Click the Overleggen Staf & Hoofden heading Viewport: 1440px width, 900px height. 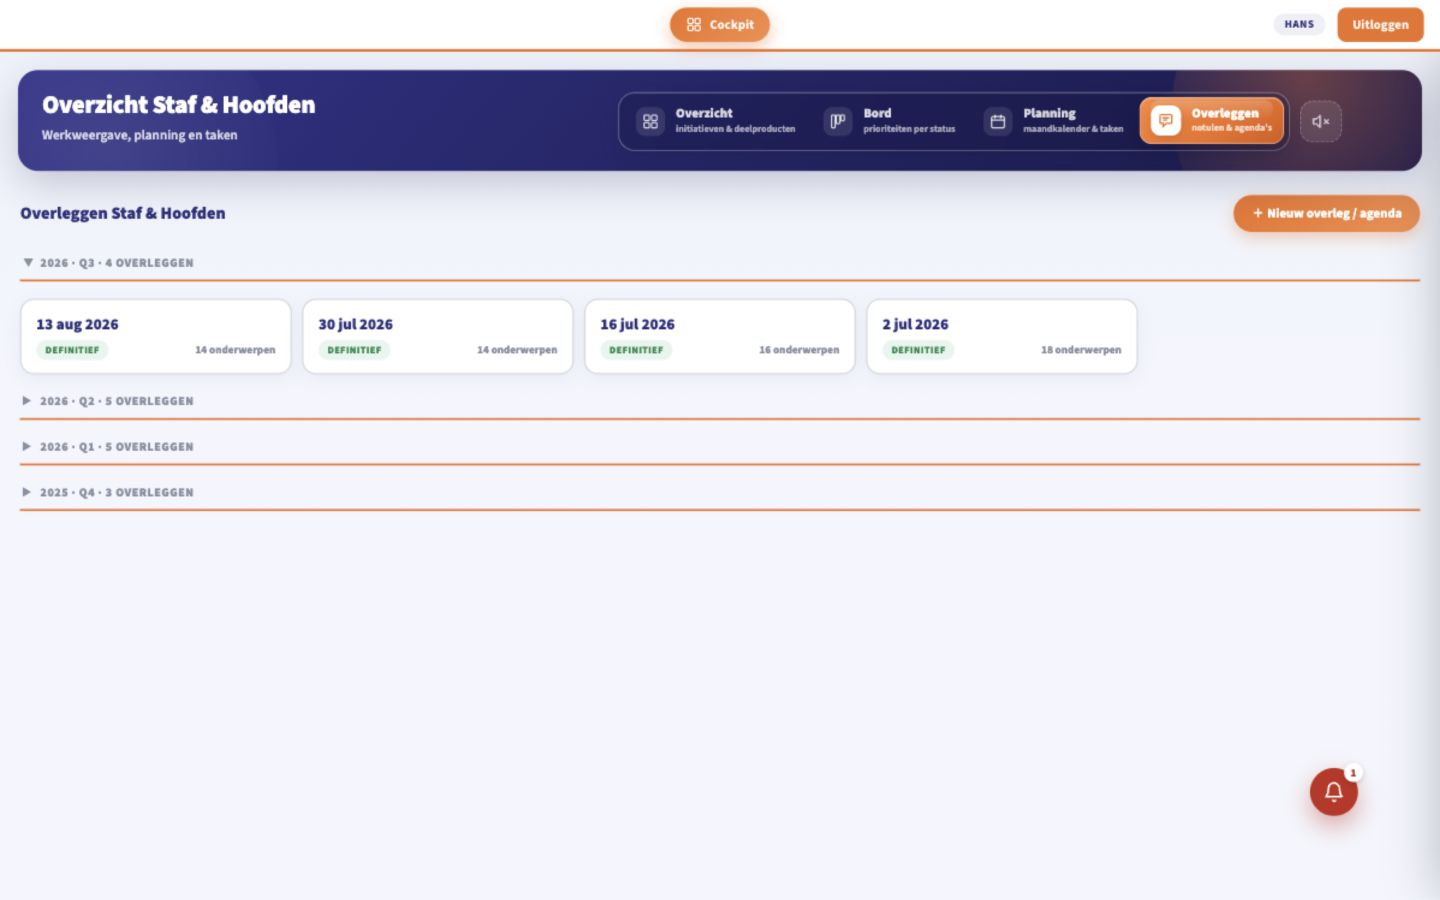123,213
